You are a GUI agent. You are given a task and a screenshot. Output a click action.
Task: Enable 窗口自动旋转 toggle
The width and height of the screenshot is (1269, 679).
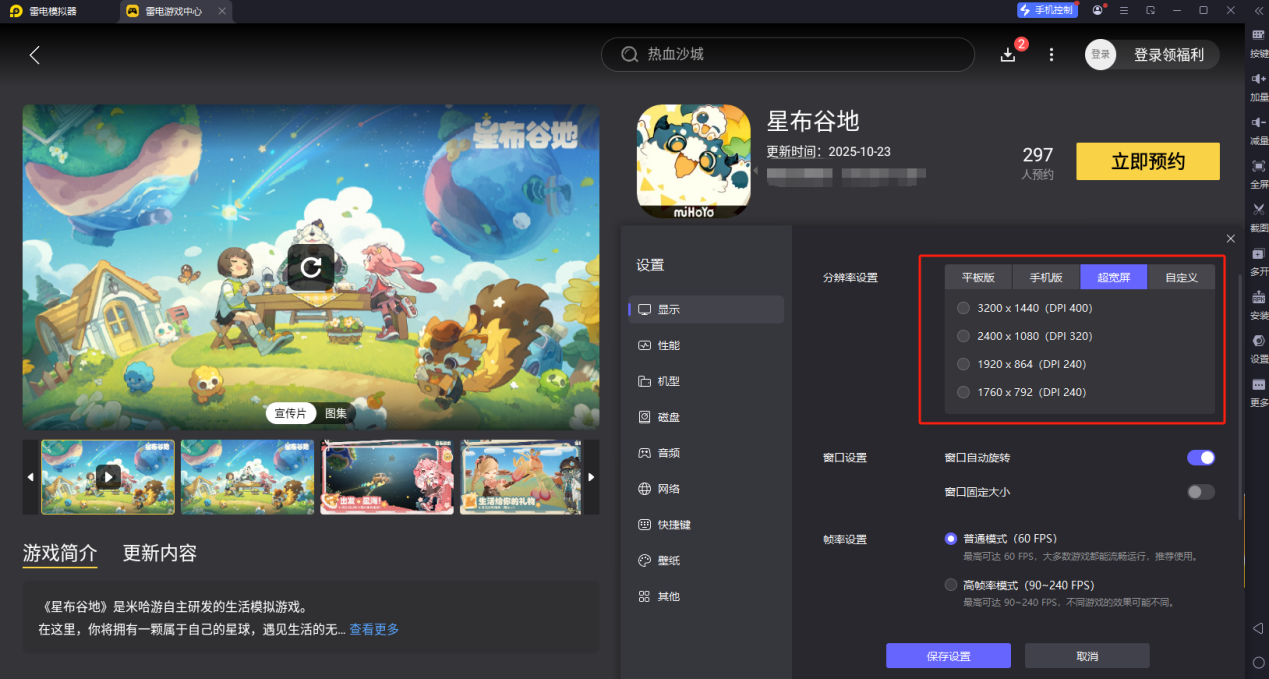1199,457
